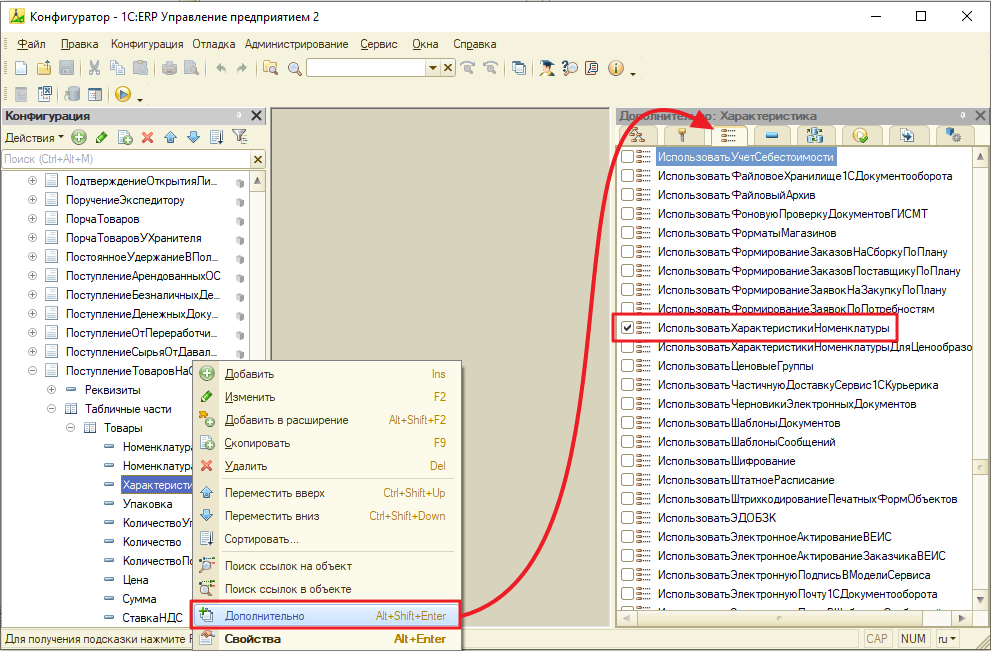Select the СтавкаНДС attribute in the tree
This screenshot has height=651, width=991.
click(152, 618)
